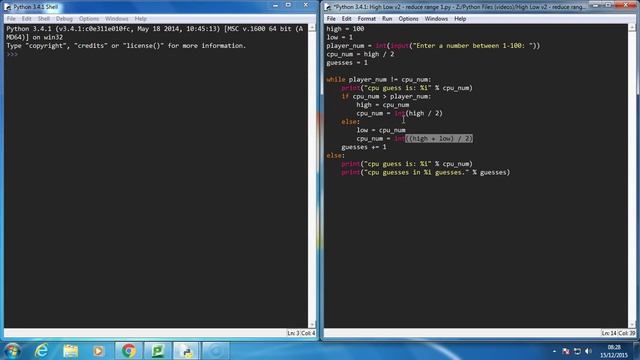
Task: Open Windows menu in Python Shell window
Action: point(117,19)
